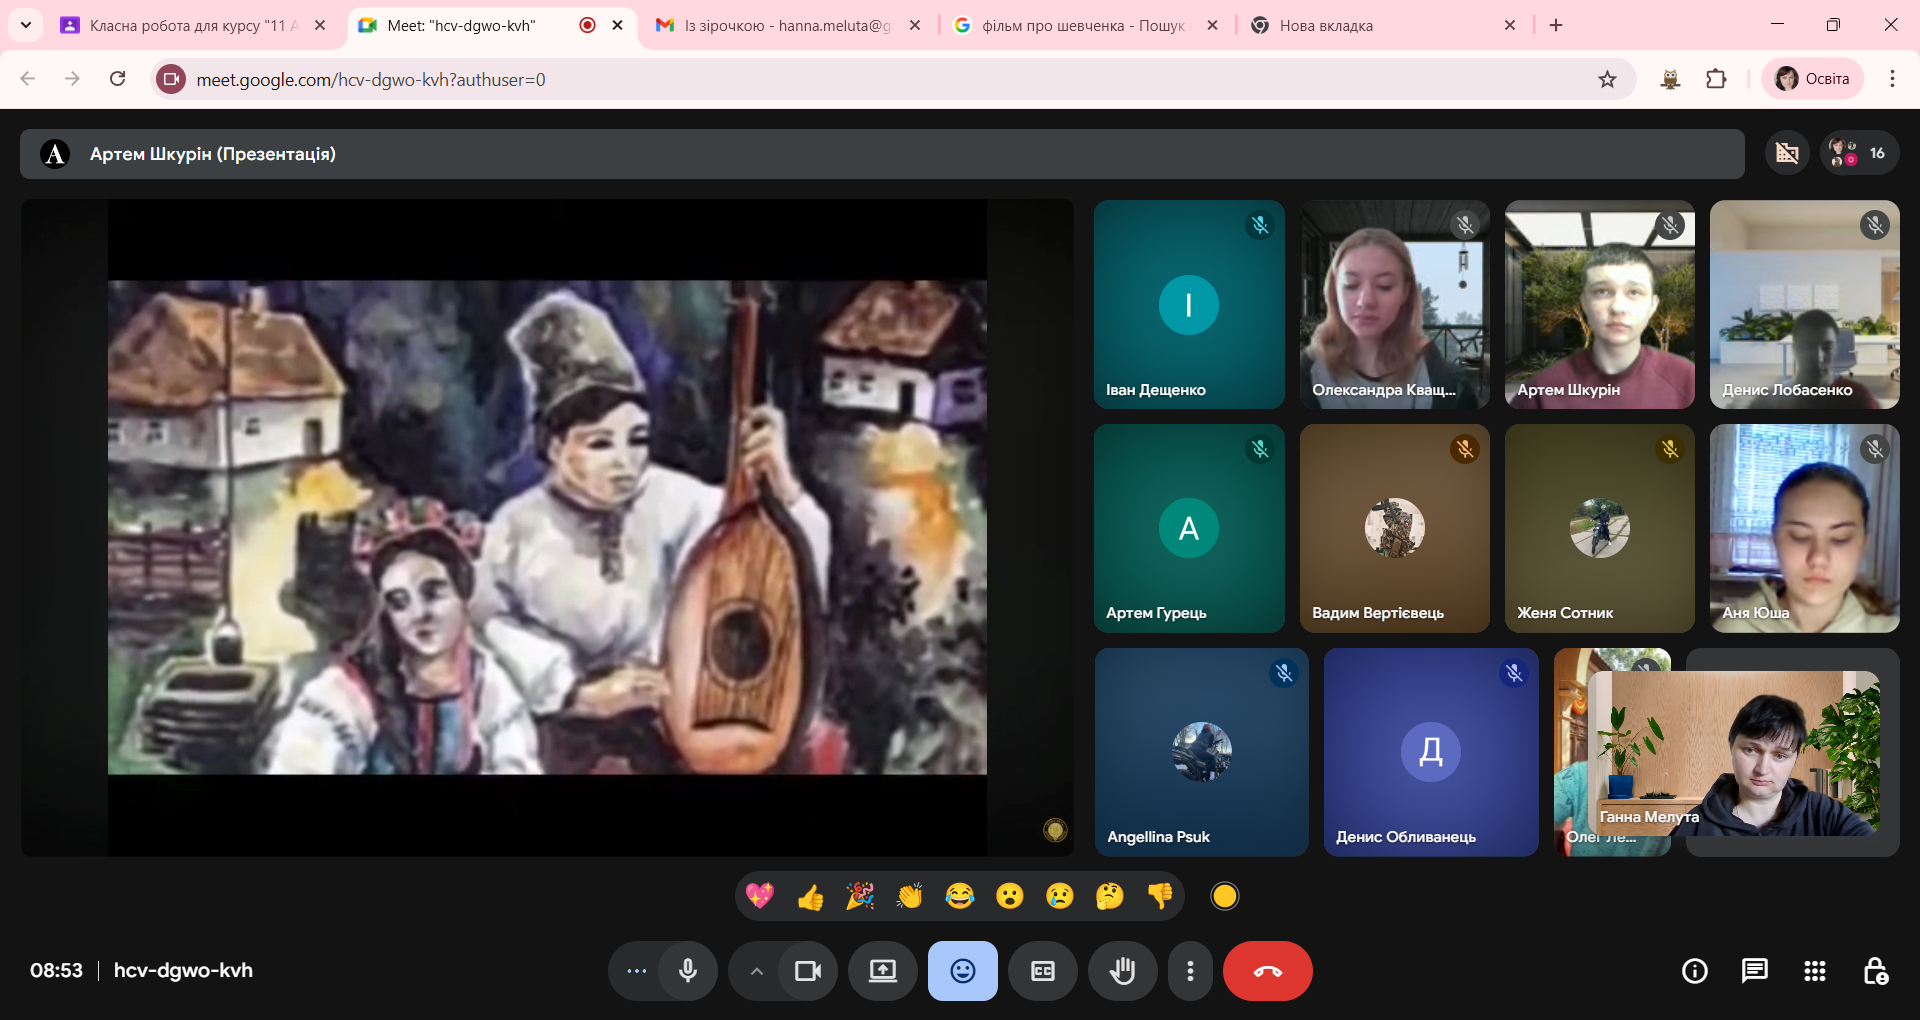Click the hcv-dgwo-kvh meeting code
This screenshot has width=1920, height=1020.
click(x=183, y=971)
